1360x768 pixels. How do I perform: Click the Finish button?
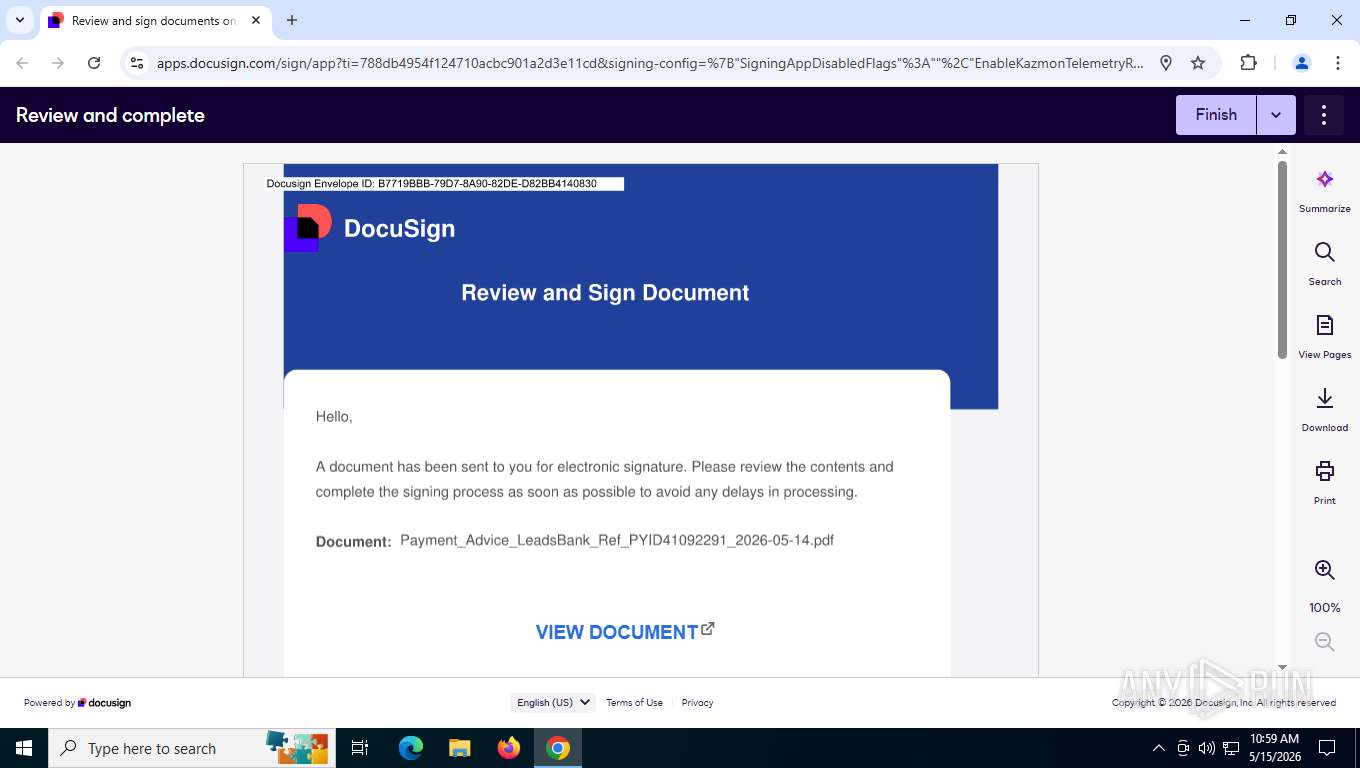(x=1216, y=115)
